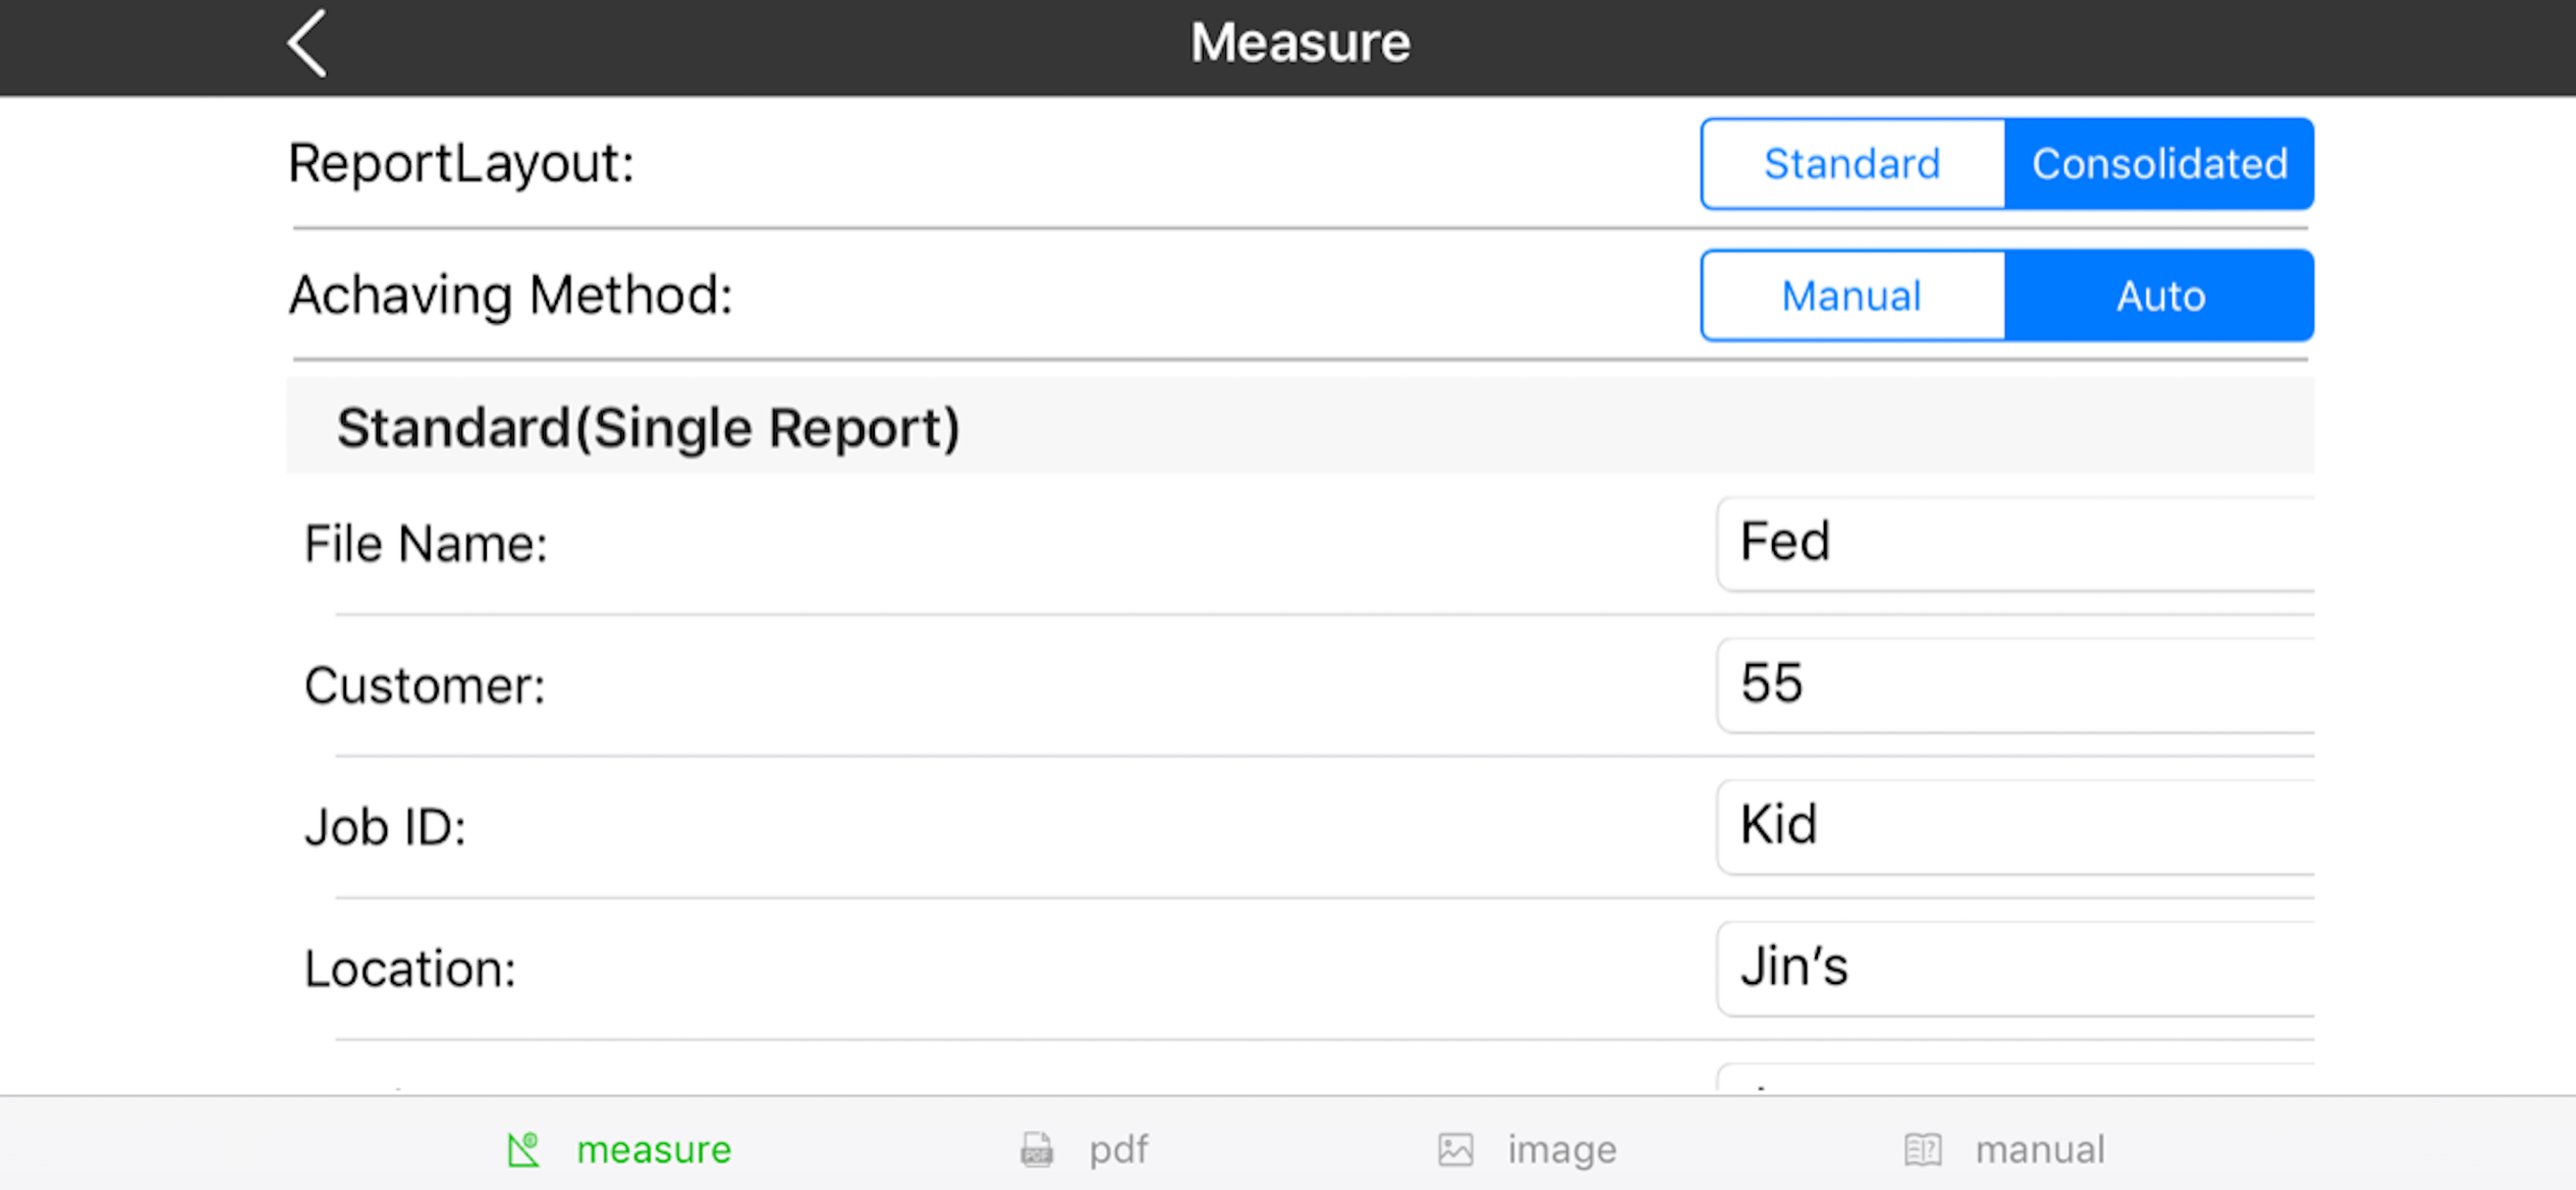Tap the measure ruler icon
The height and width of the screenshot is (1190, 2576).
pos(523,1149)
